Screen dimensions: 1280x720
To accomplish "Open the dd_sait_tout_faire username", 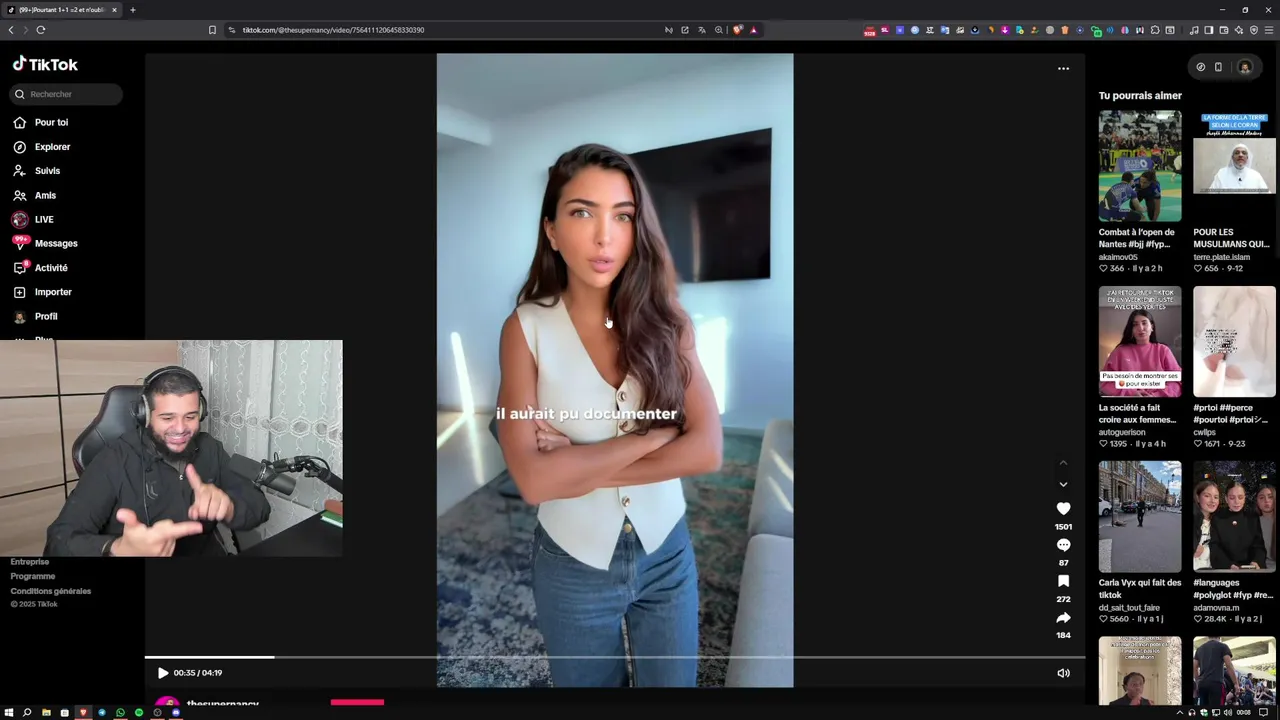I will 1129,607.
